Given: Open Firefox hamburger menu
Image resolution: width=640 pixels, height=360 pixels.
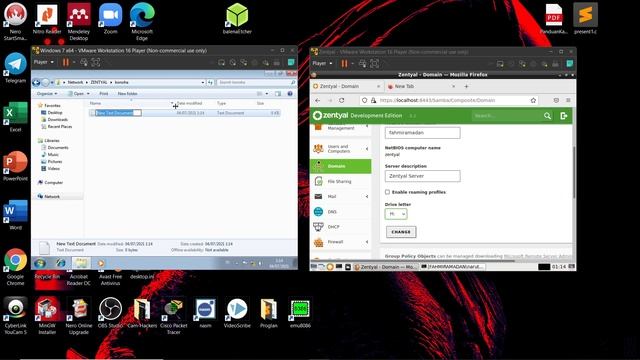Looking at the screenshot, I should (568, 100).
